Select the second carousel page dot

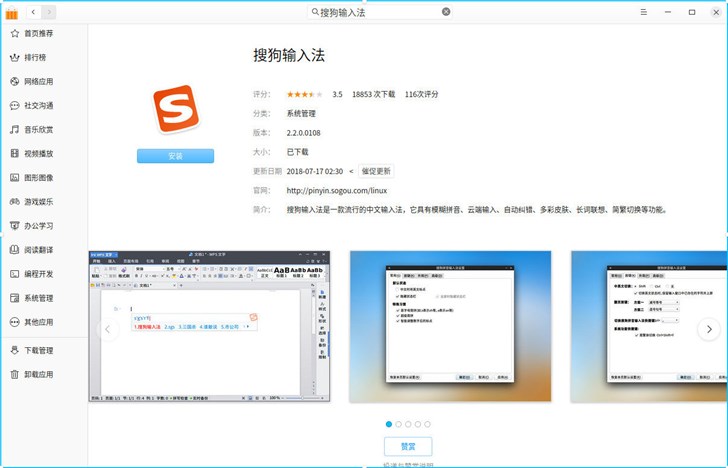[x=398, y=424]
